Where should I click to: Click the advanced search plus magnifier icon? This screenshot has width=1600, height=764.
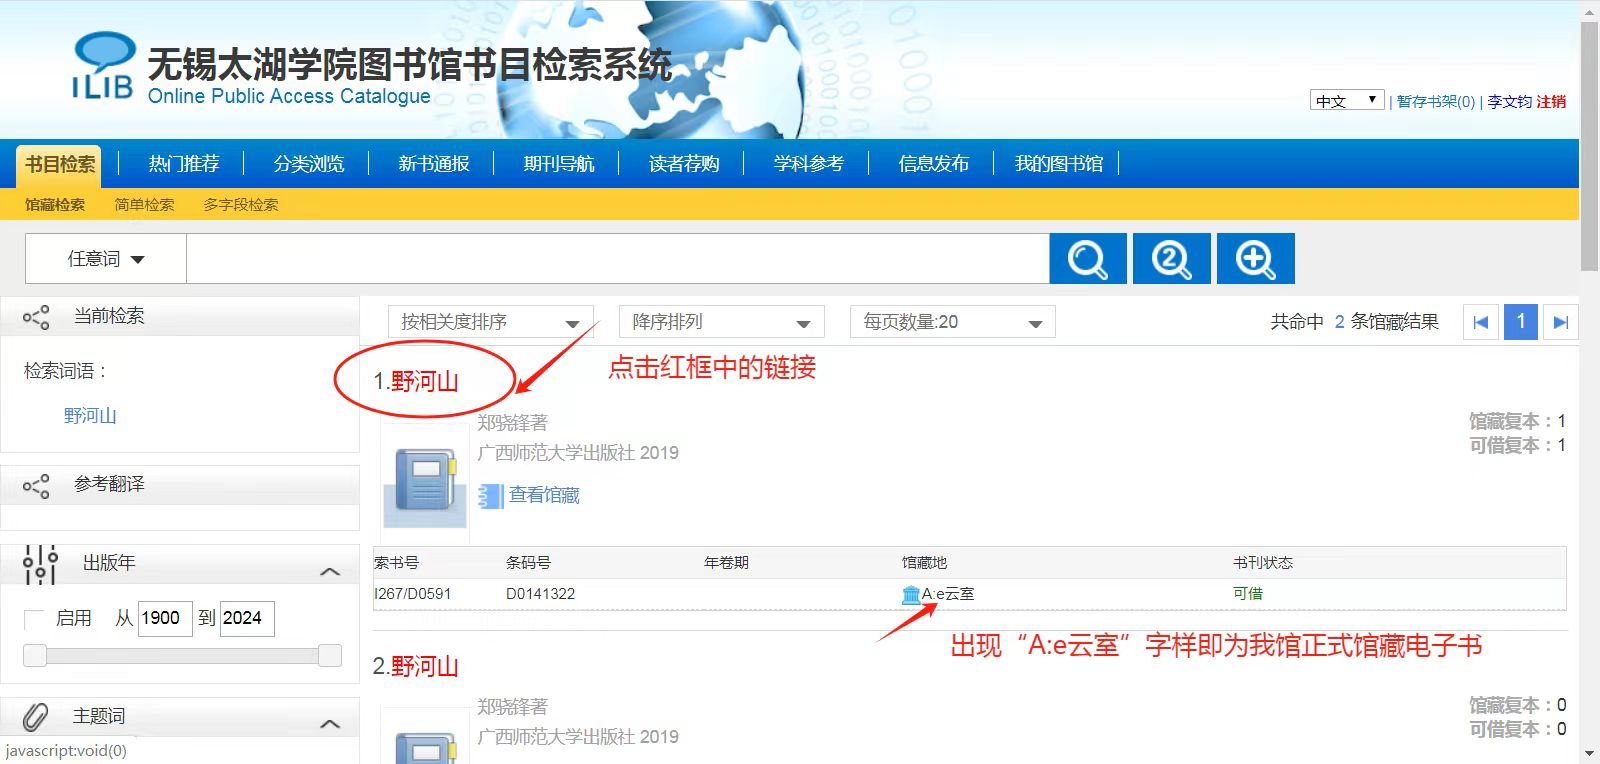tap(1255, 259)
